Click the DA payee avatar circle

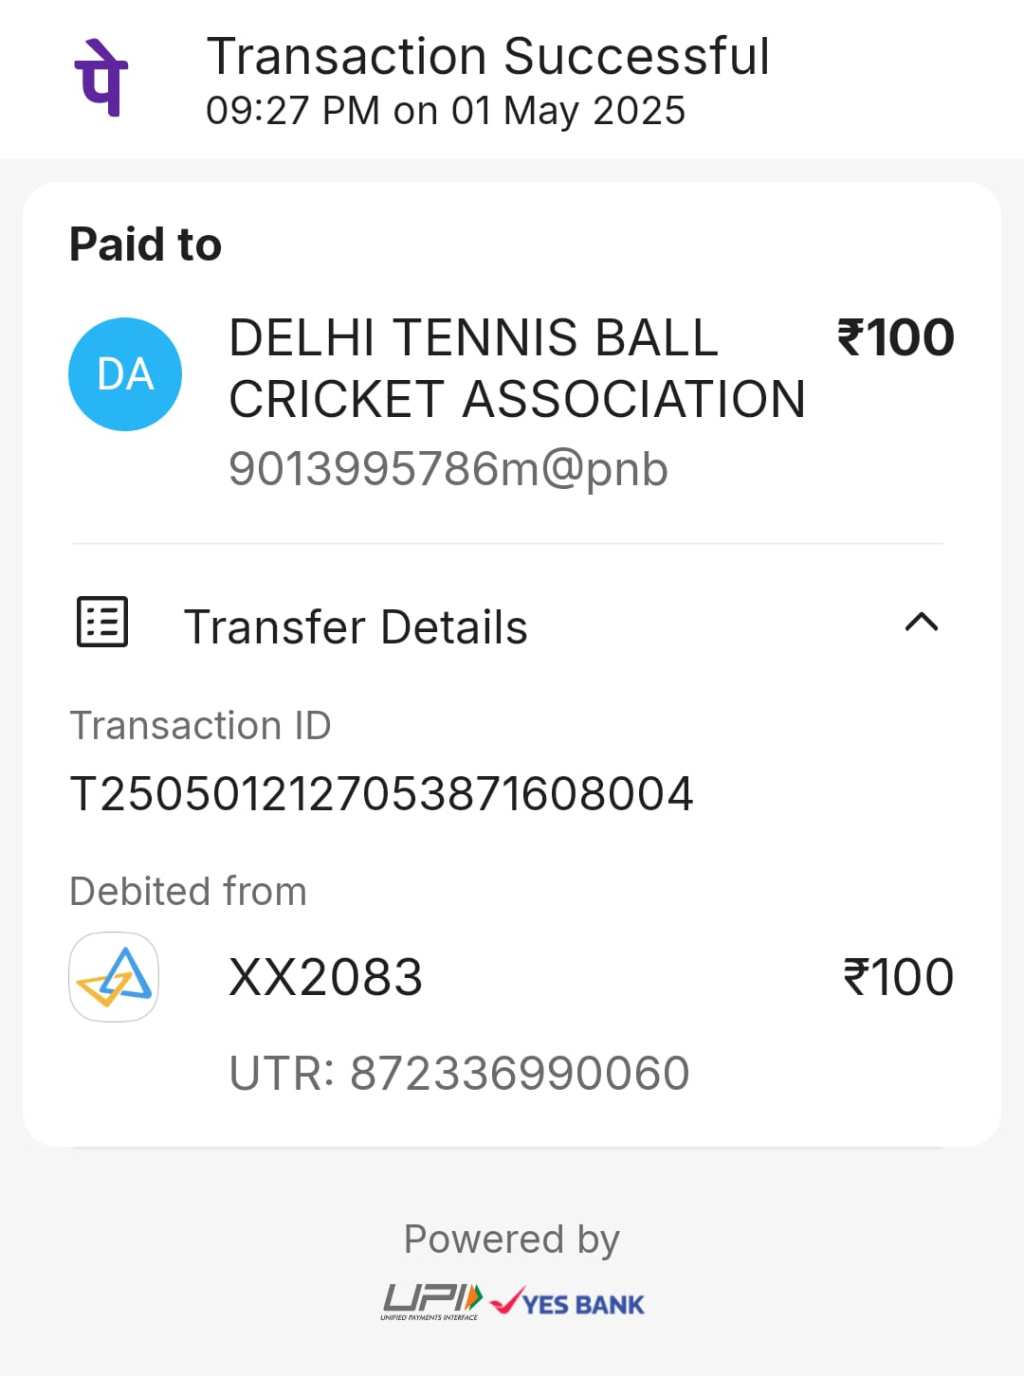(x=125, y=374)
